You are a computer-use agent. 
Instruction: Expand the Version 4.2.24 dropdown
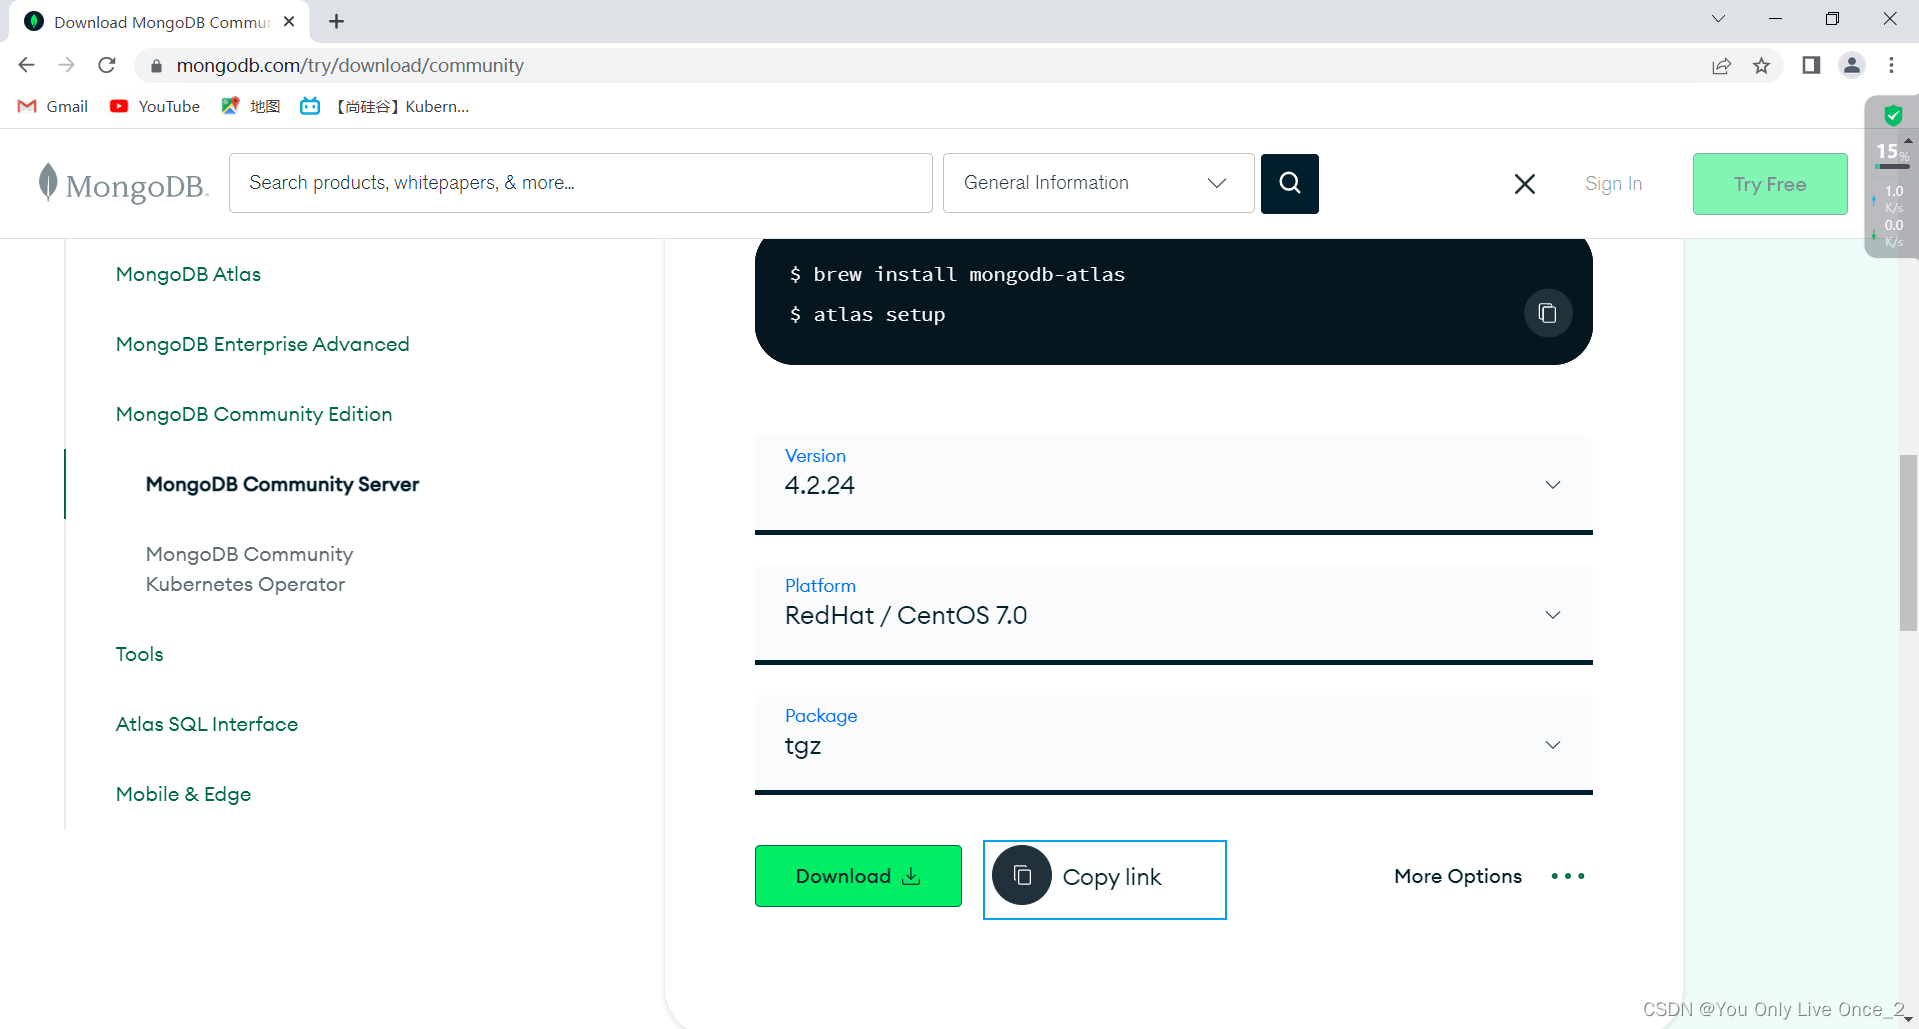(x=1173, y=484)
